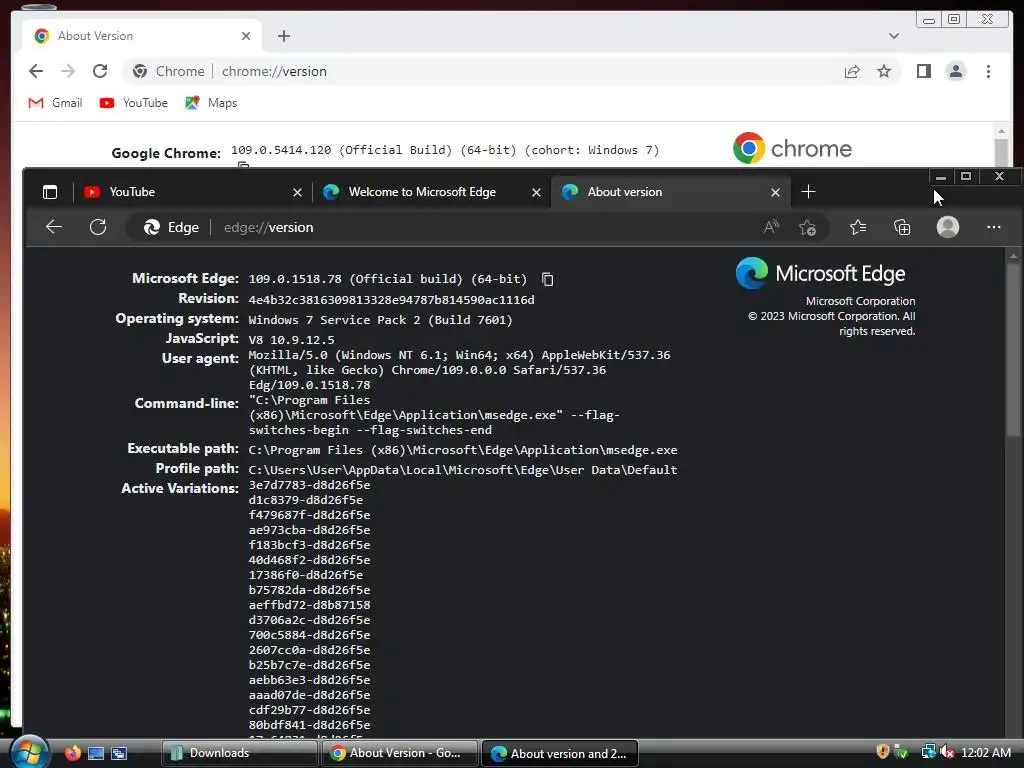Open the network tray icon

[928, 752]
